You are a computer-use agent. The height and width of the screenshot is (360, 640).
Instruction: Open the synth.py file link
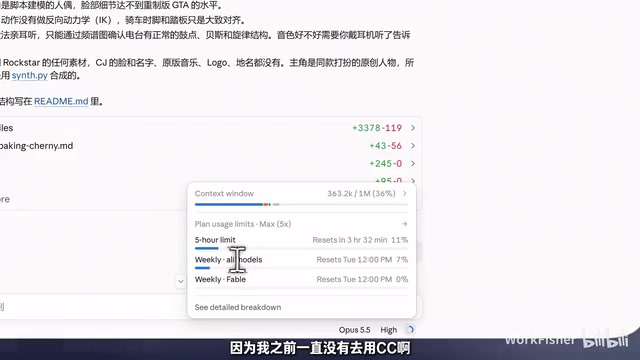click(x=30, y=76)
